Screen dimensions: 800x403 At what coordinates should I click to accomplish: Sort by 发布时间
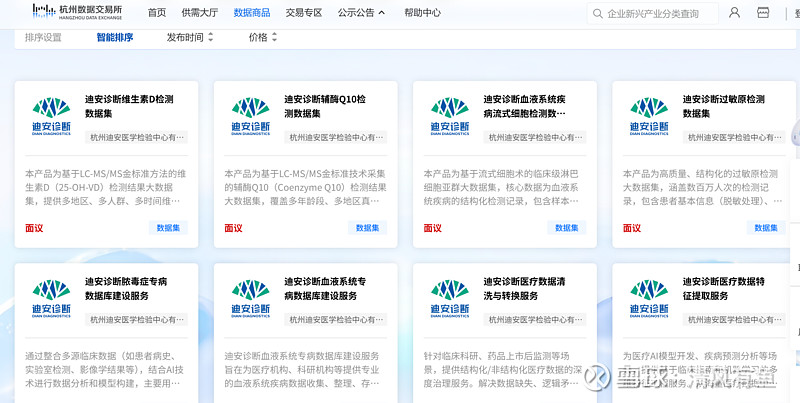(190, 37)
